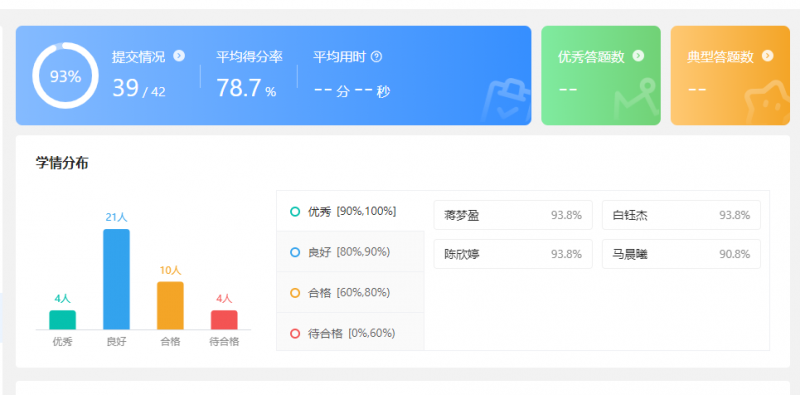The width and height of the screenshot is (800, 395).
Task: Click the red 待合格 bar in chart
Action: tap(224, 320)
